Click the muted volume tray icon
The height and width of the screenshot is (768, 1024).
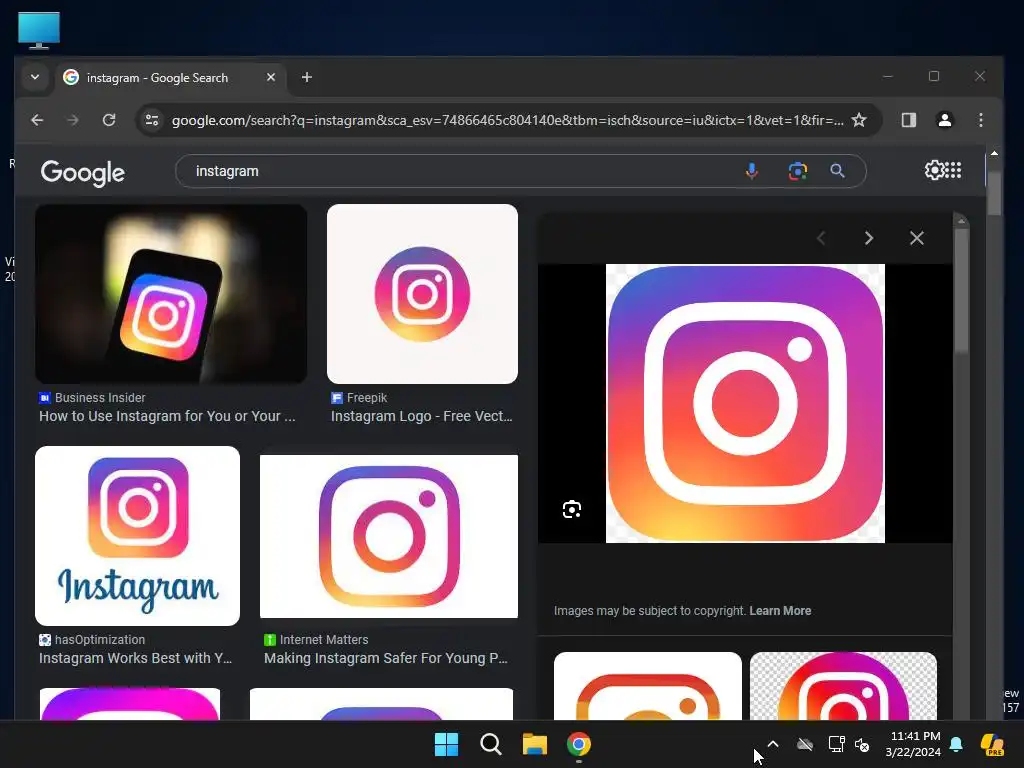point(862,744)
